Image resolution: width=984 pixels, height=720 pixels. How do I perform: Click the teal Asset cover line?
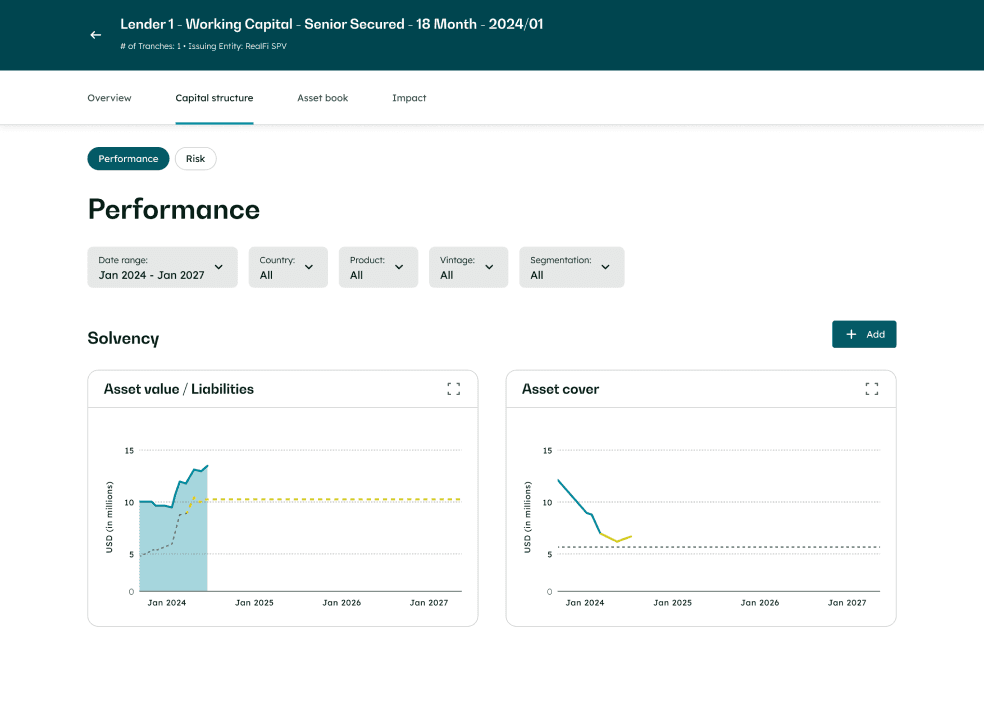point(572,496)
